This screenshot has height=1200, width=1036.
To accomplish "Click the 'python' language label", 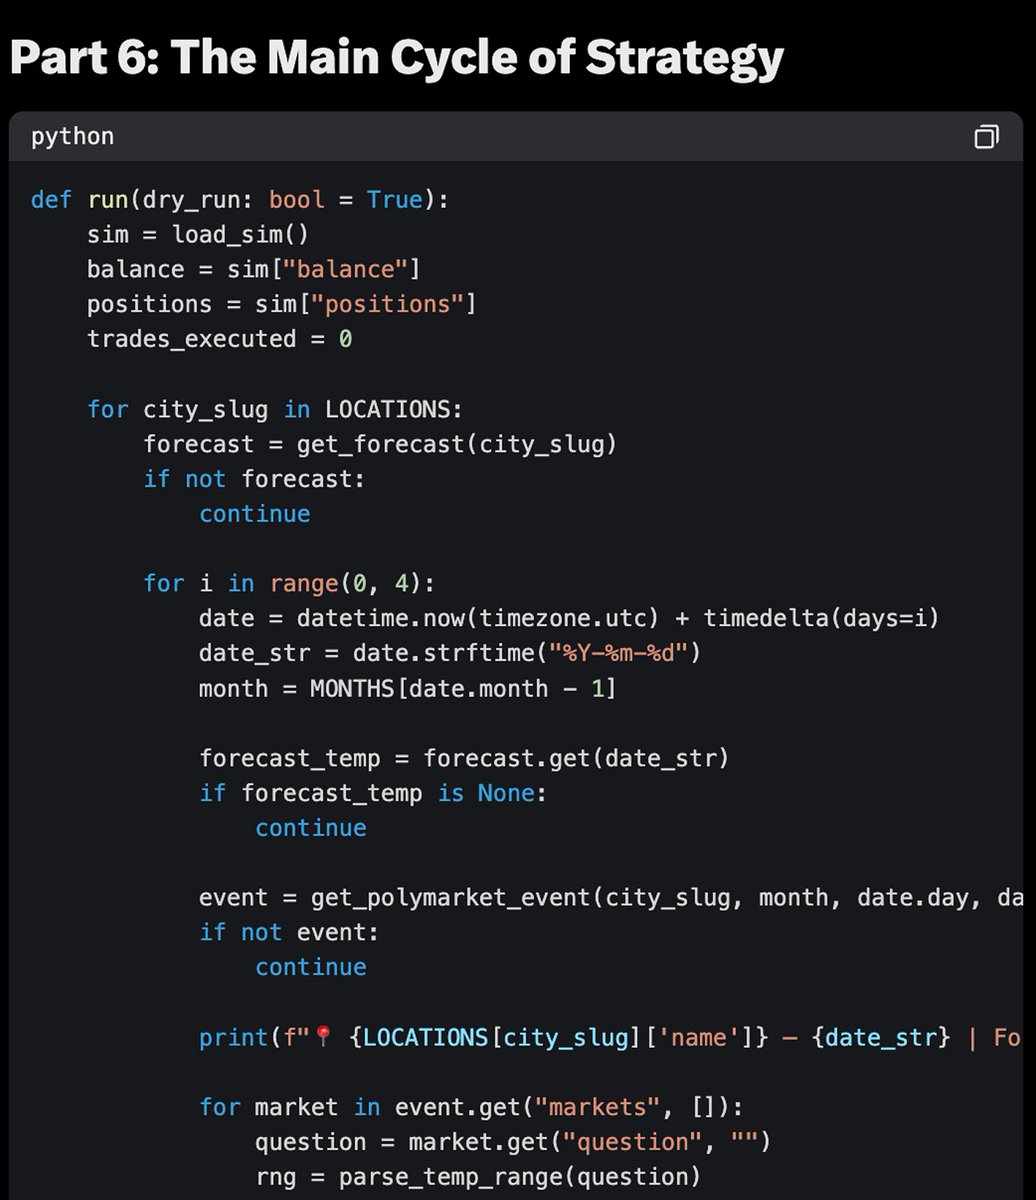I will tap(72, 136).
